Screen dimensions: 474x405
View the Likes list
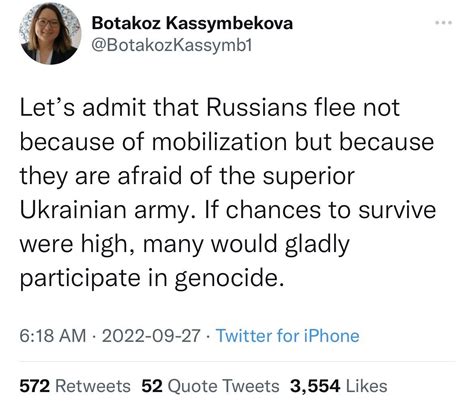[x=338, y=386]
